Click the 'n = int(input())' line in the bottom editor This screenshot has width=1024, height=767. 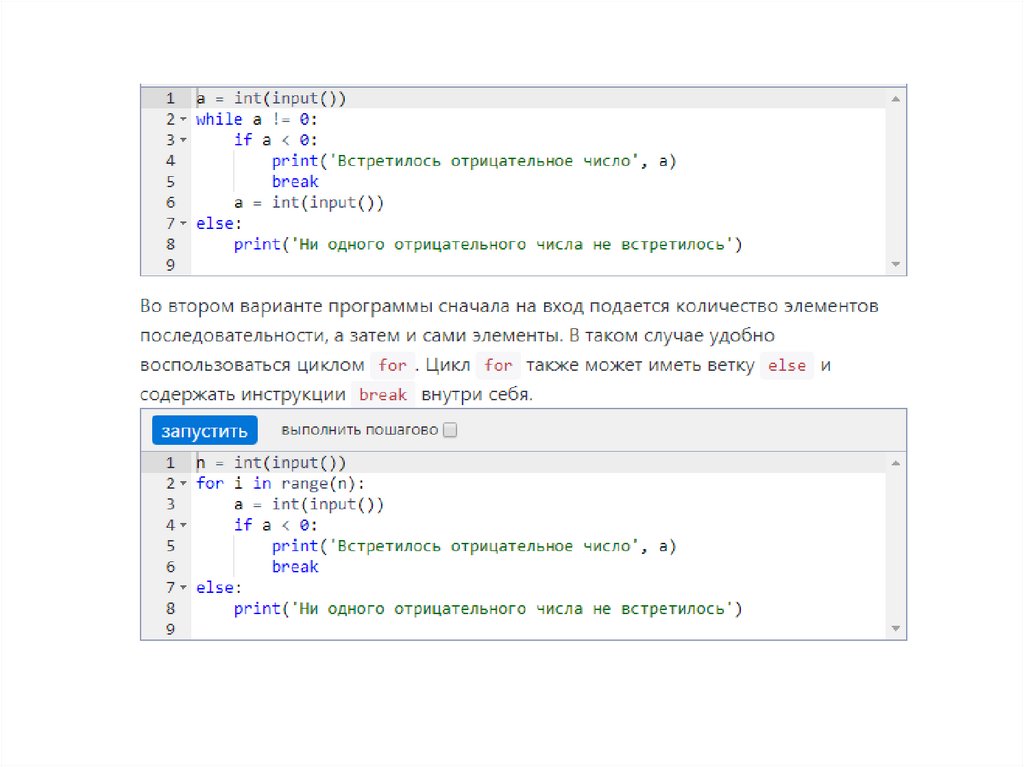(271, 463)
